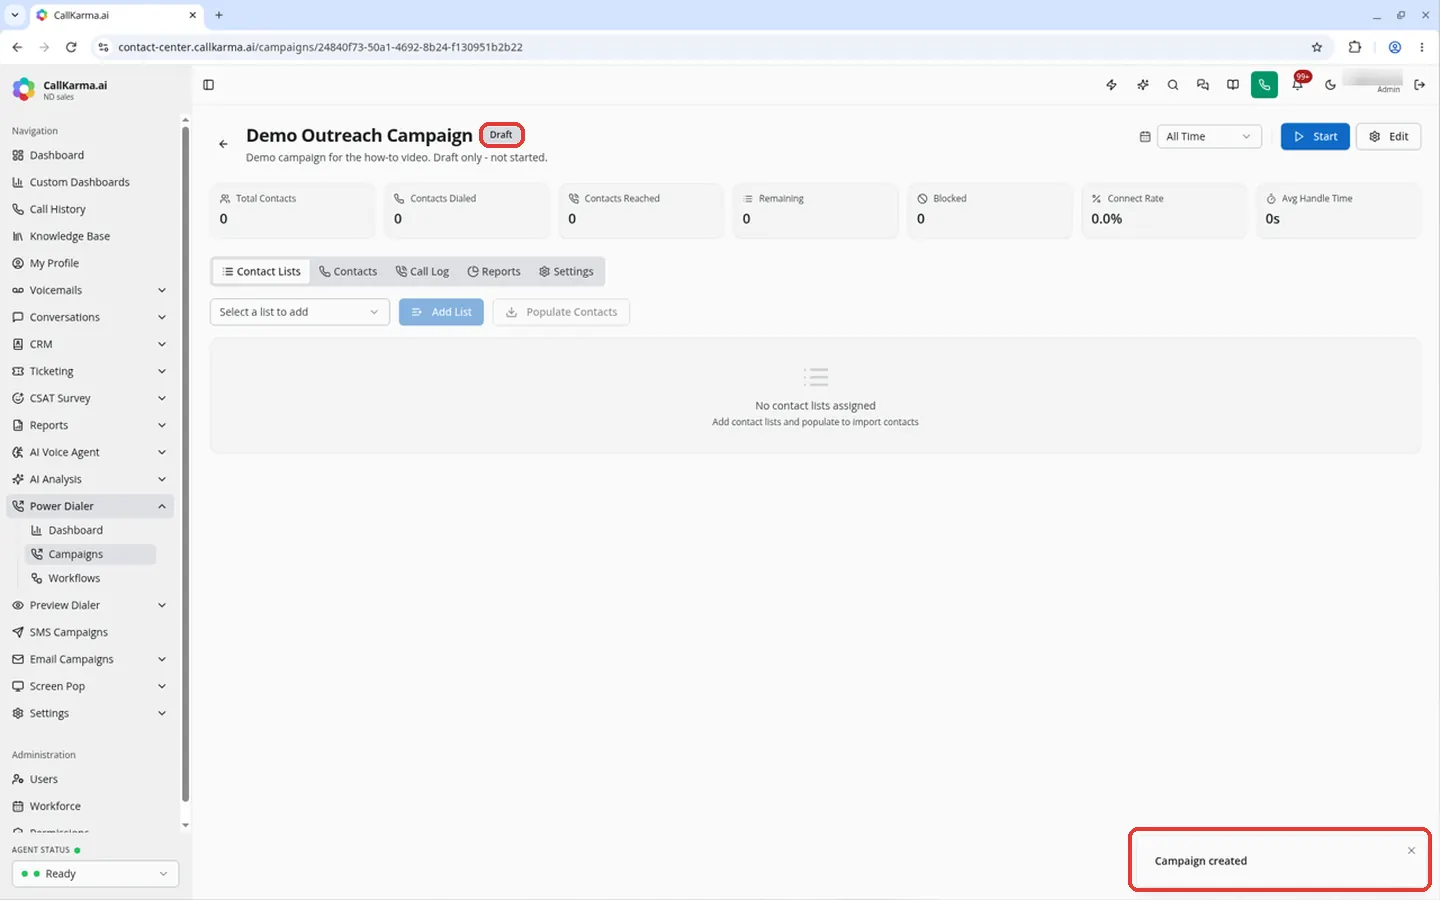Open SMS Campaigns in sidebar
The image size is (1440, 900).
(89, 632)
